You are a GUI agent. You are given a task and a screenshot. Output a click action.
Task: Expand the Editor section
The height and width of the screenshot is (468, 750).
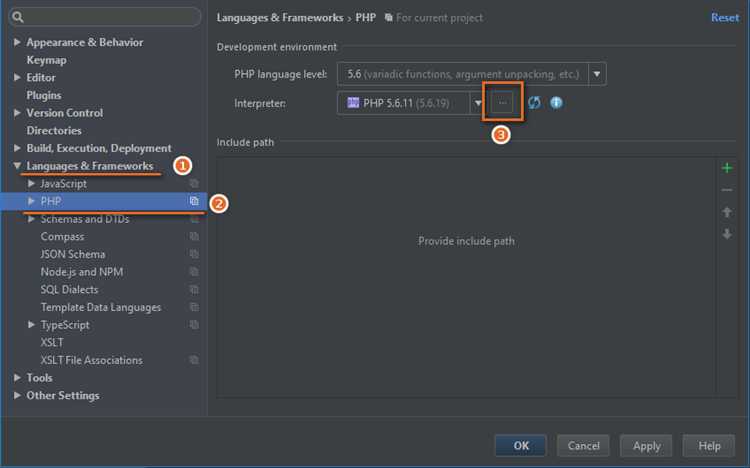point(17,78)
